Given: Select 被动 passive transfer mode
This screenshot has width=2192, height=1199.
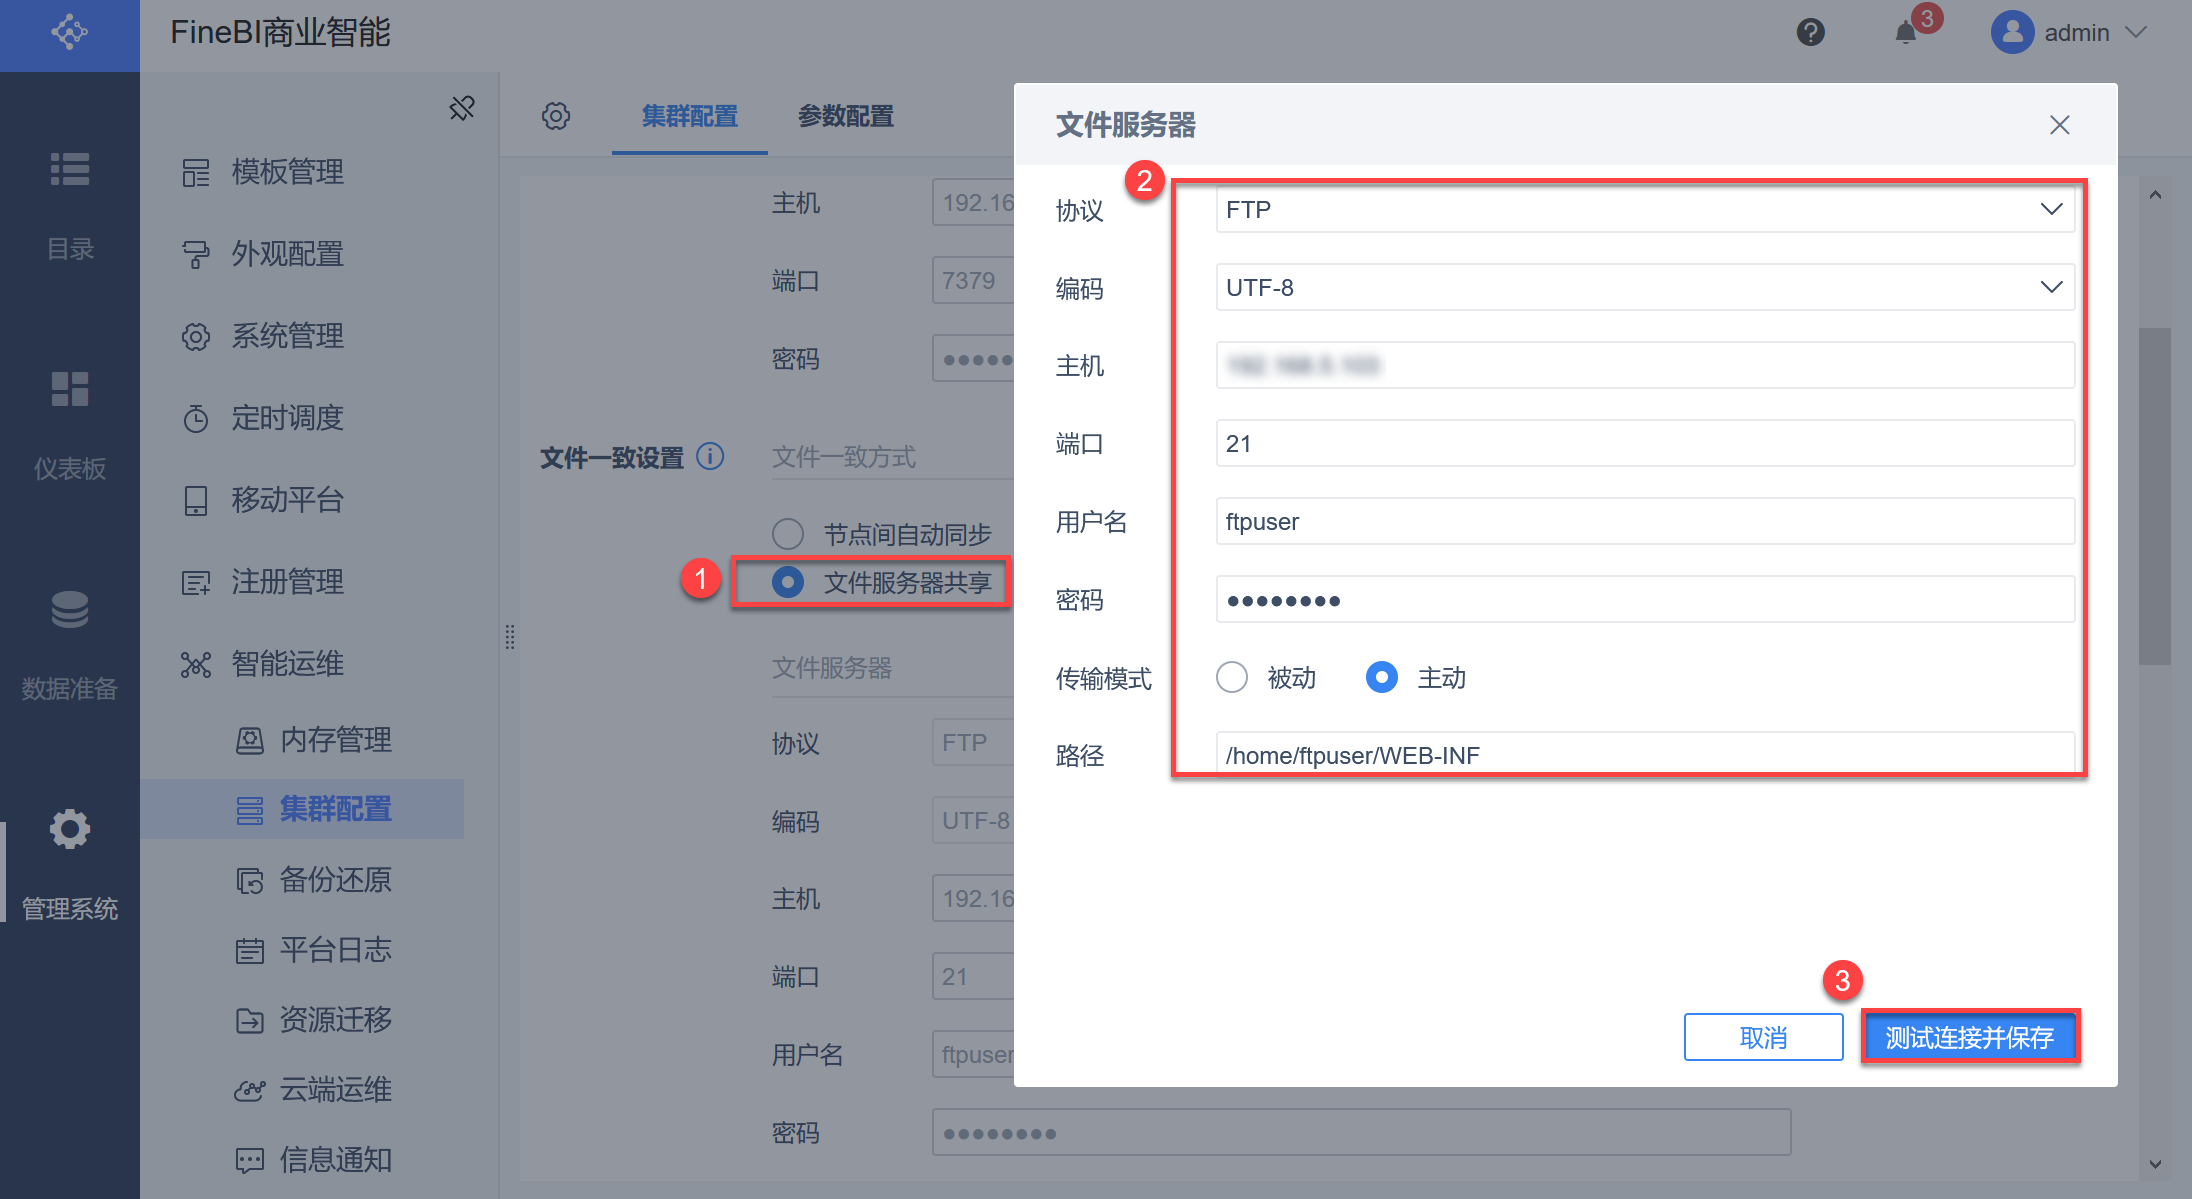Looking at the screenshot, I should tap(1232, 678).
